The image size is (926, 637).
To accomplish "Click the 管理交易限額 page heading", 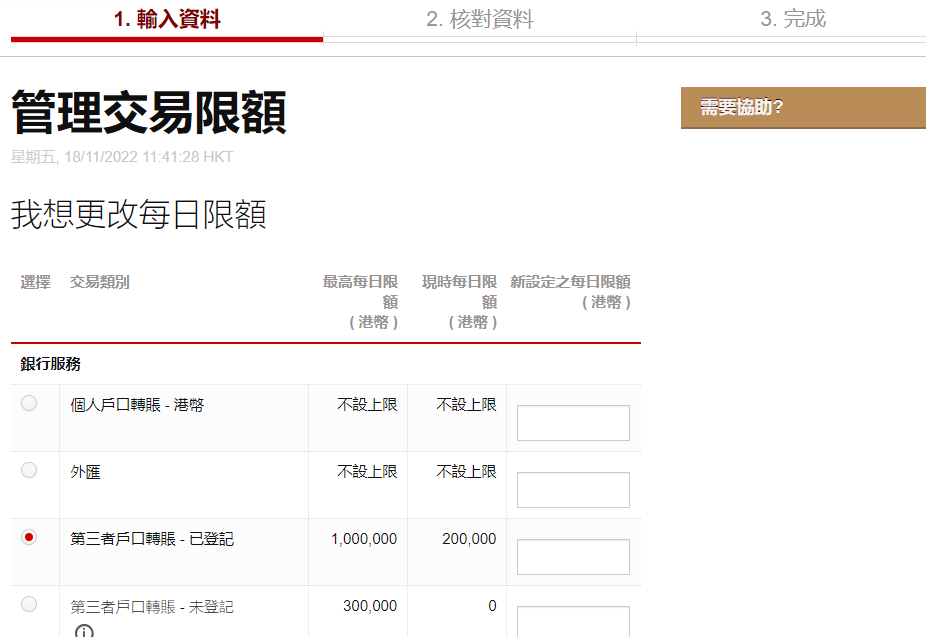I will pos(149,113).
